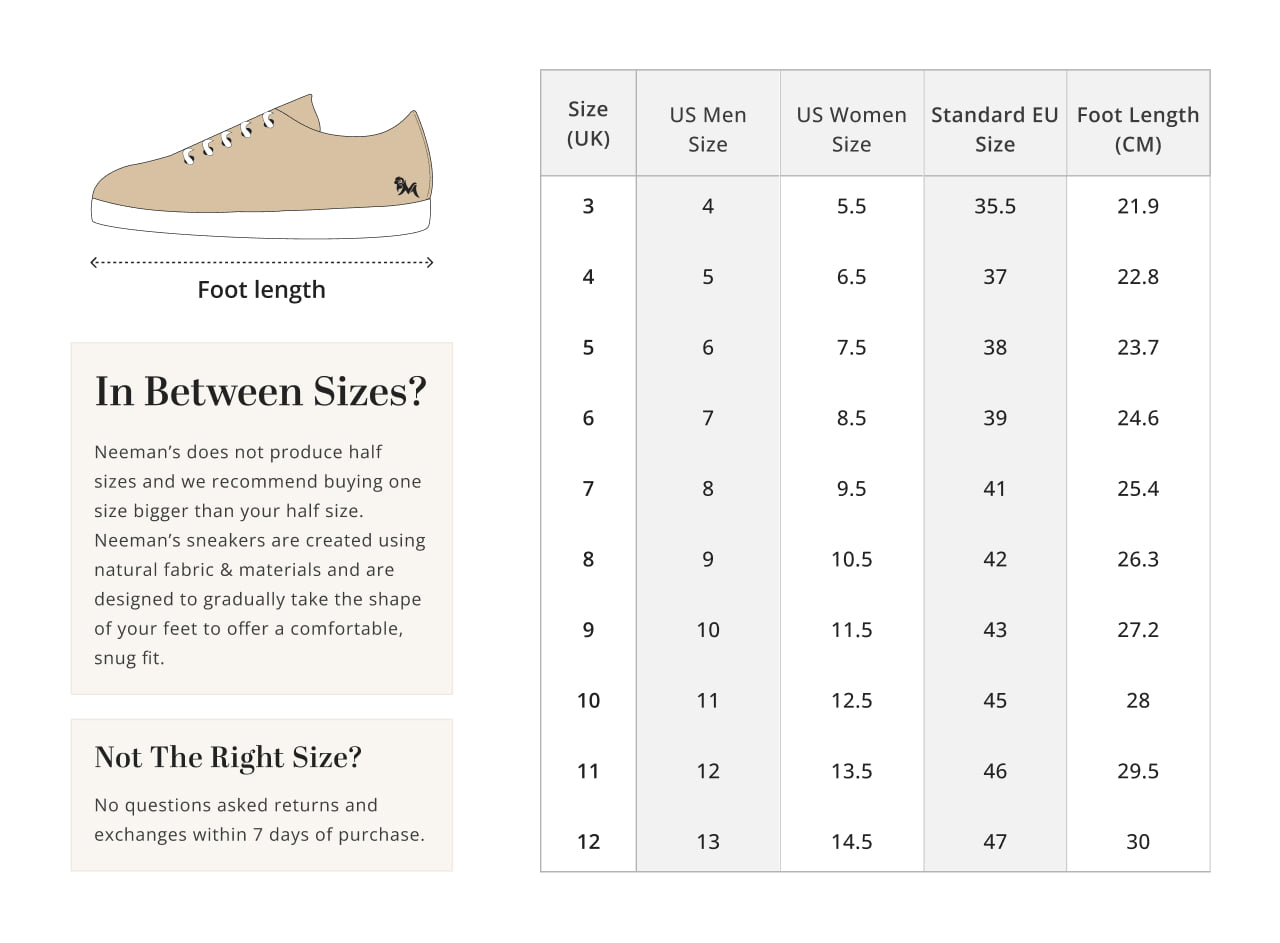Click the returns and exchanges policy text
1280x943 pixels.
pyautogui.click(x=259, y=820)
